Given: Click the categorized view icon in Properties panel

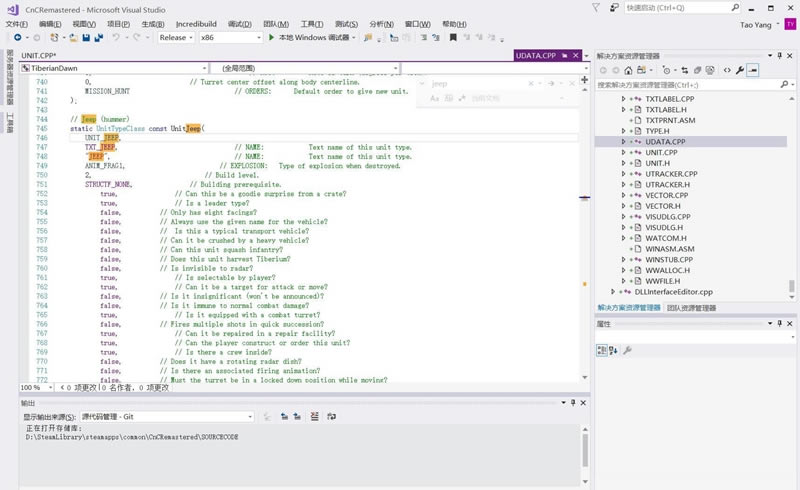Looking at the screenshot, I should 602,350.
